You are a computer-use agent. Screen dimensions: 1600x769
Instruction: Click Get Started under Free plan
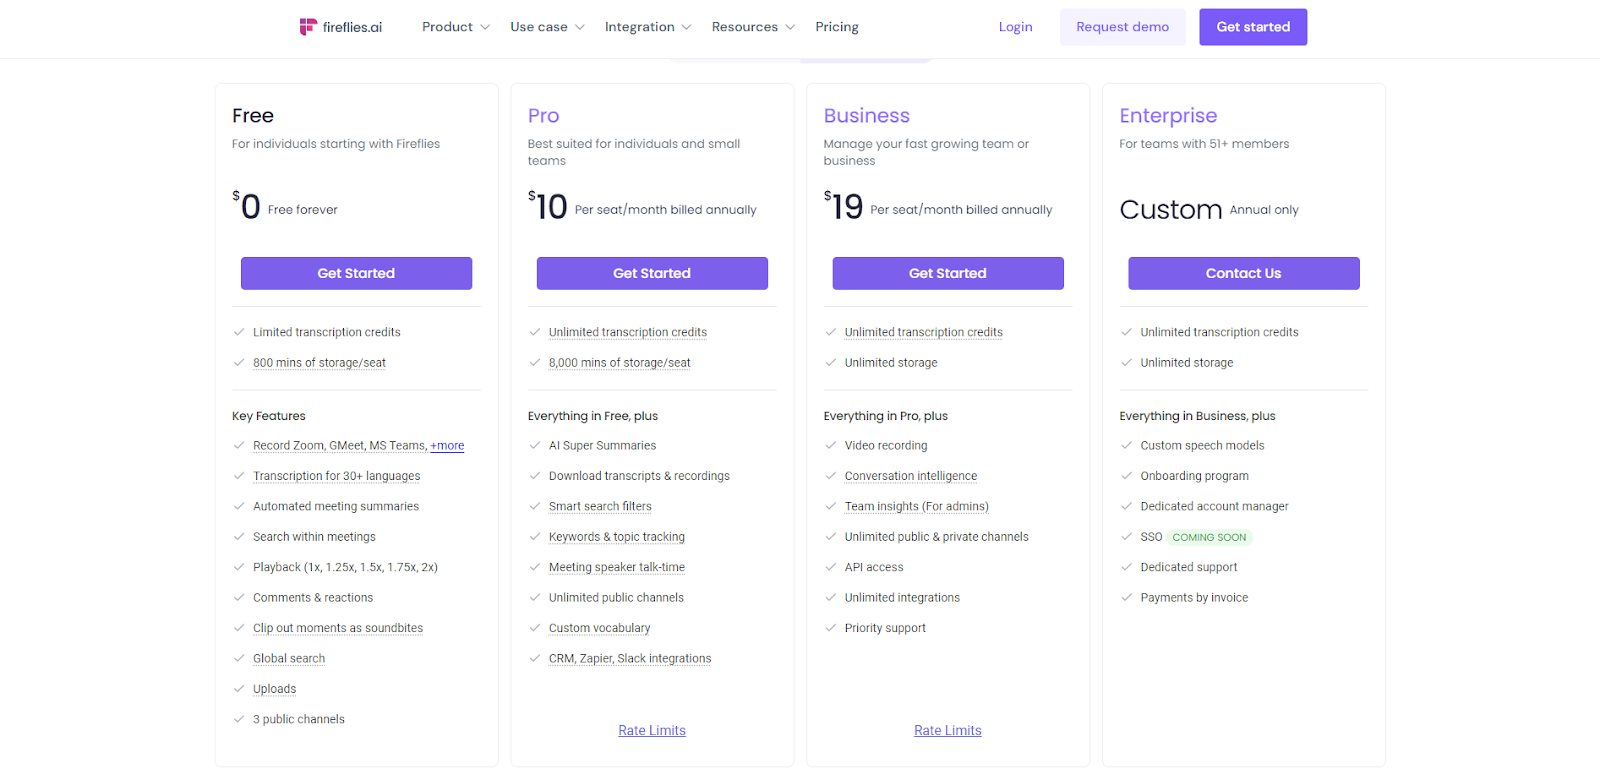pos(356,273)
